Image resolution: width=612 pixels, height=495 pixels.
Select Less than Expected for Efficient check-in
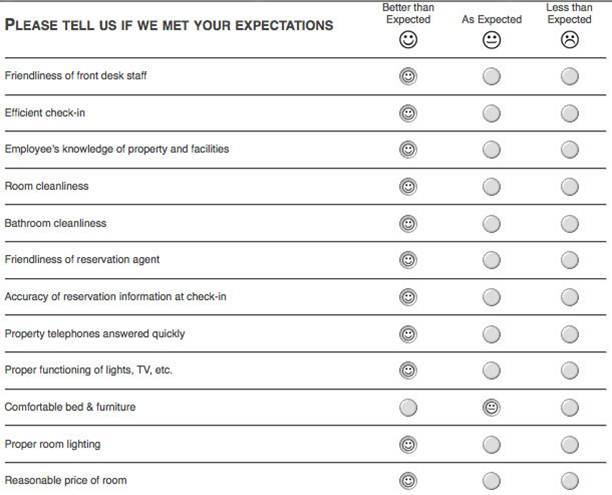coord(570,114)
